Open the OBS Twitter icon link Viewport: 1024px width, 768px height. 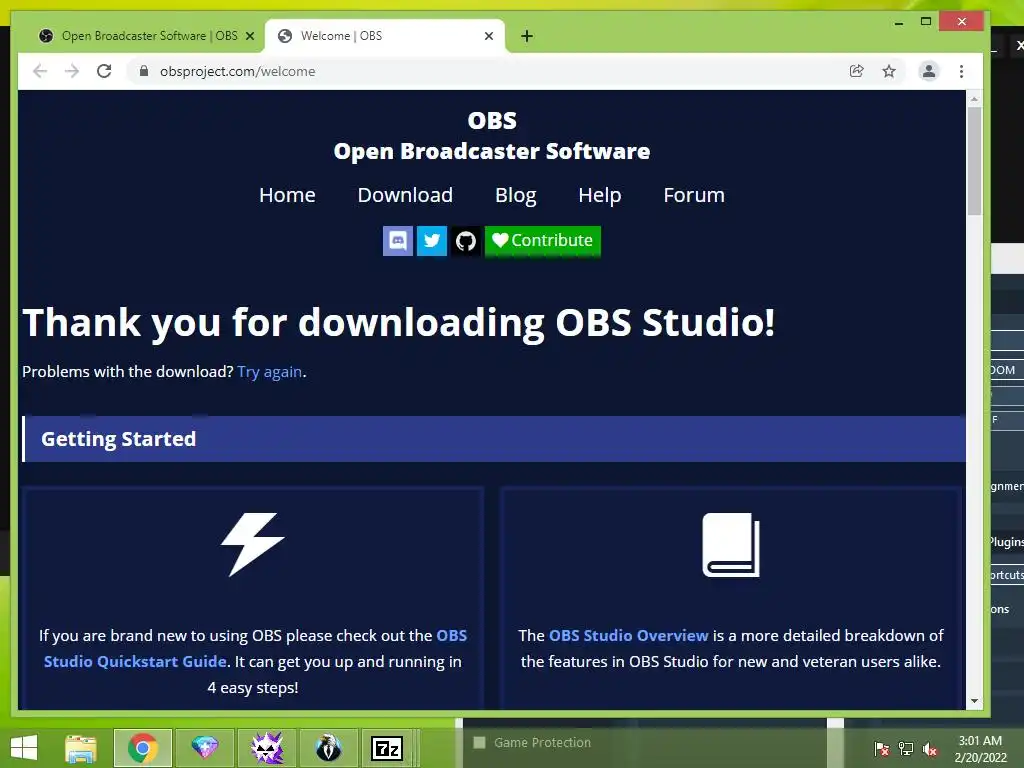coord(432,241)
